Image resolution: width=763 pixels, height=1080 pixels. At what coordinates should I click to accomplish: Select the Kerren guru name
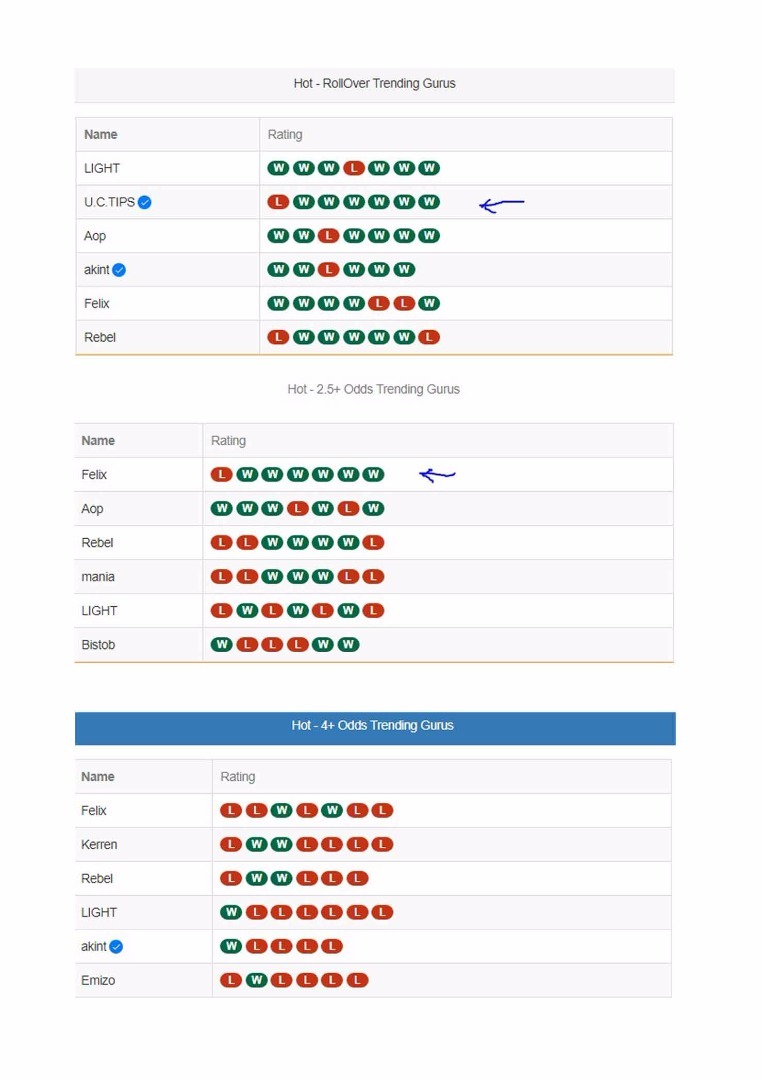point(99,844)
